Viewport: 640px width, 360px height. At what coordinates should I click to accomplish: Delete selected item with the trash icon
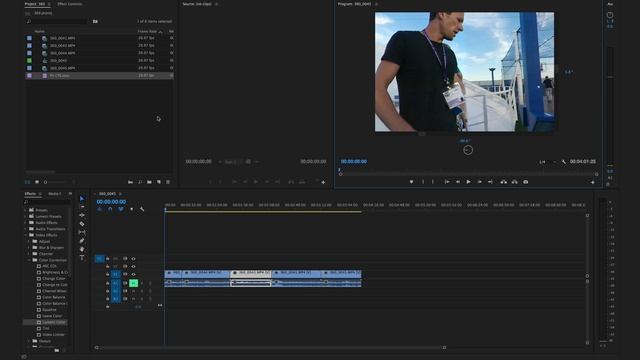[168, 182]
